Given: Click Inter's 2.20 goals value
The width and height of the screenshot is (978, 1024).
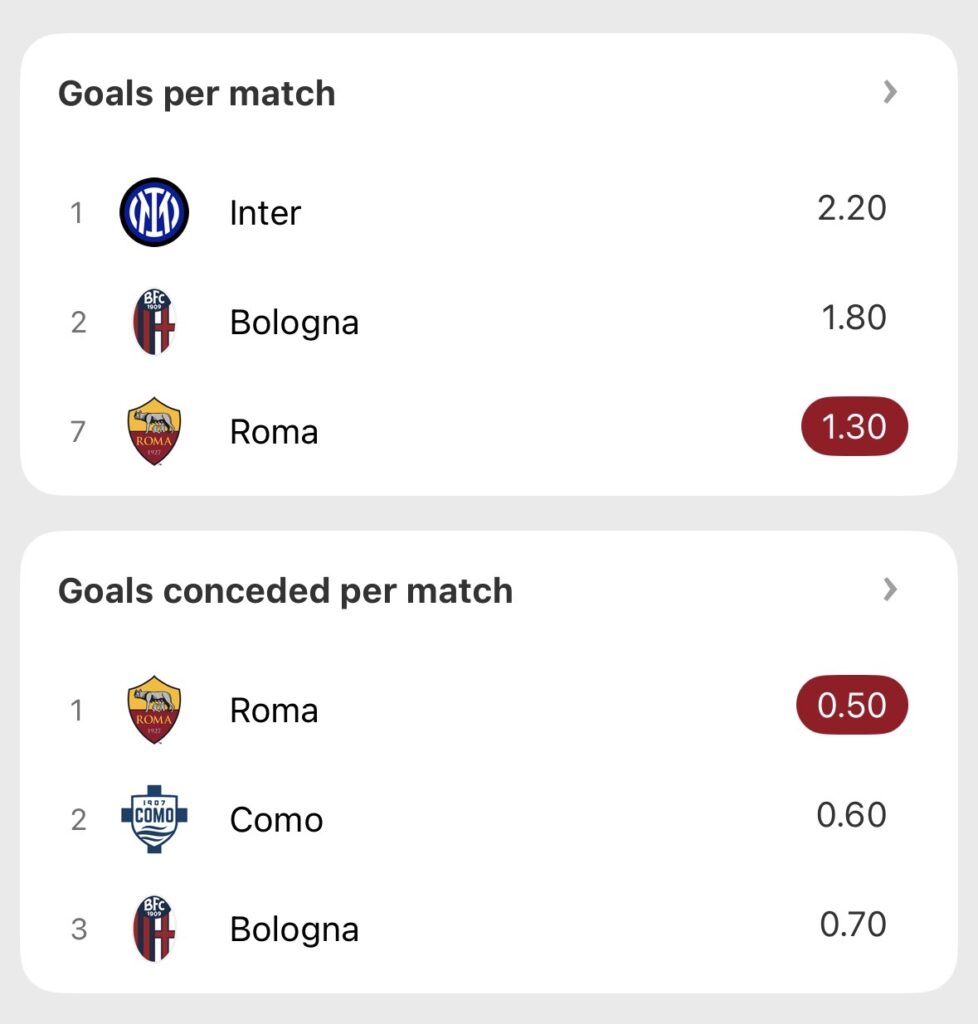Looking at the screenshot, I should [x=852, y=208].
